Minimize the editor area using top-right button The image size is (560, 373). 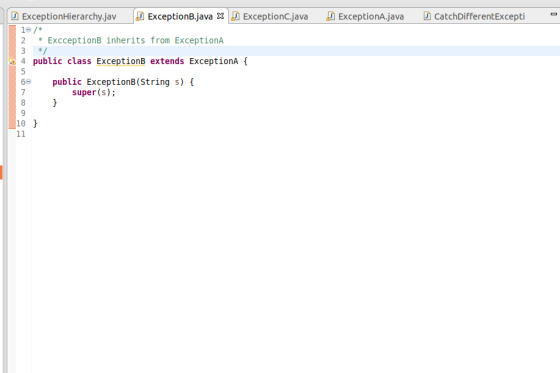click(554, 14)
